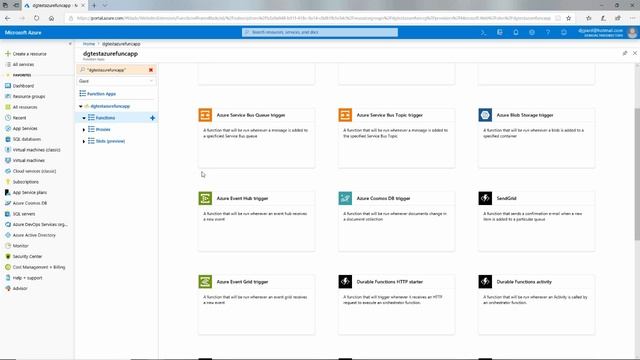Go back with the browser back arrow
The height and width of the screenshot is (360, 640).
[8, 18]
